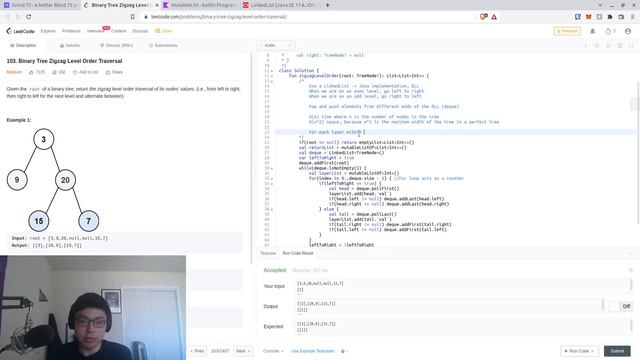The width and height of the screenshot is (640, 360).
Task: Open the notifications bell
Action: tap(593, 31)
